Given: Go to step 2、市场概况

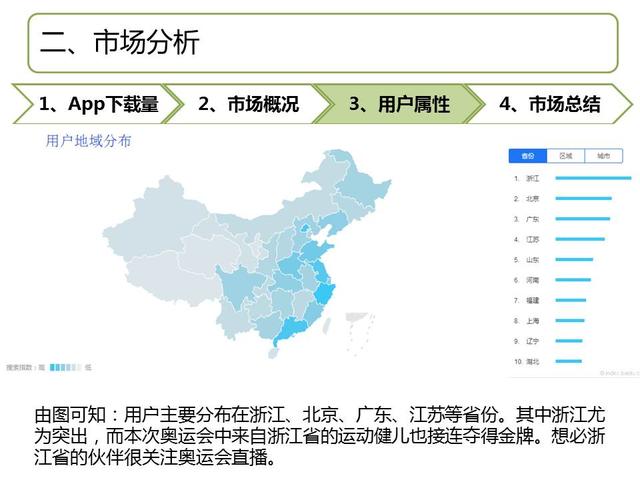Looking at the screenshot, I should pos(249,104).
